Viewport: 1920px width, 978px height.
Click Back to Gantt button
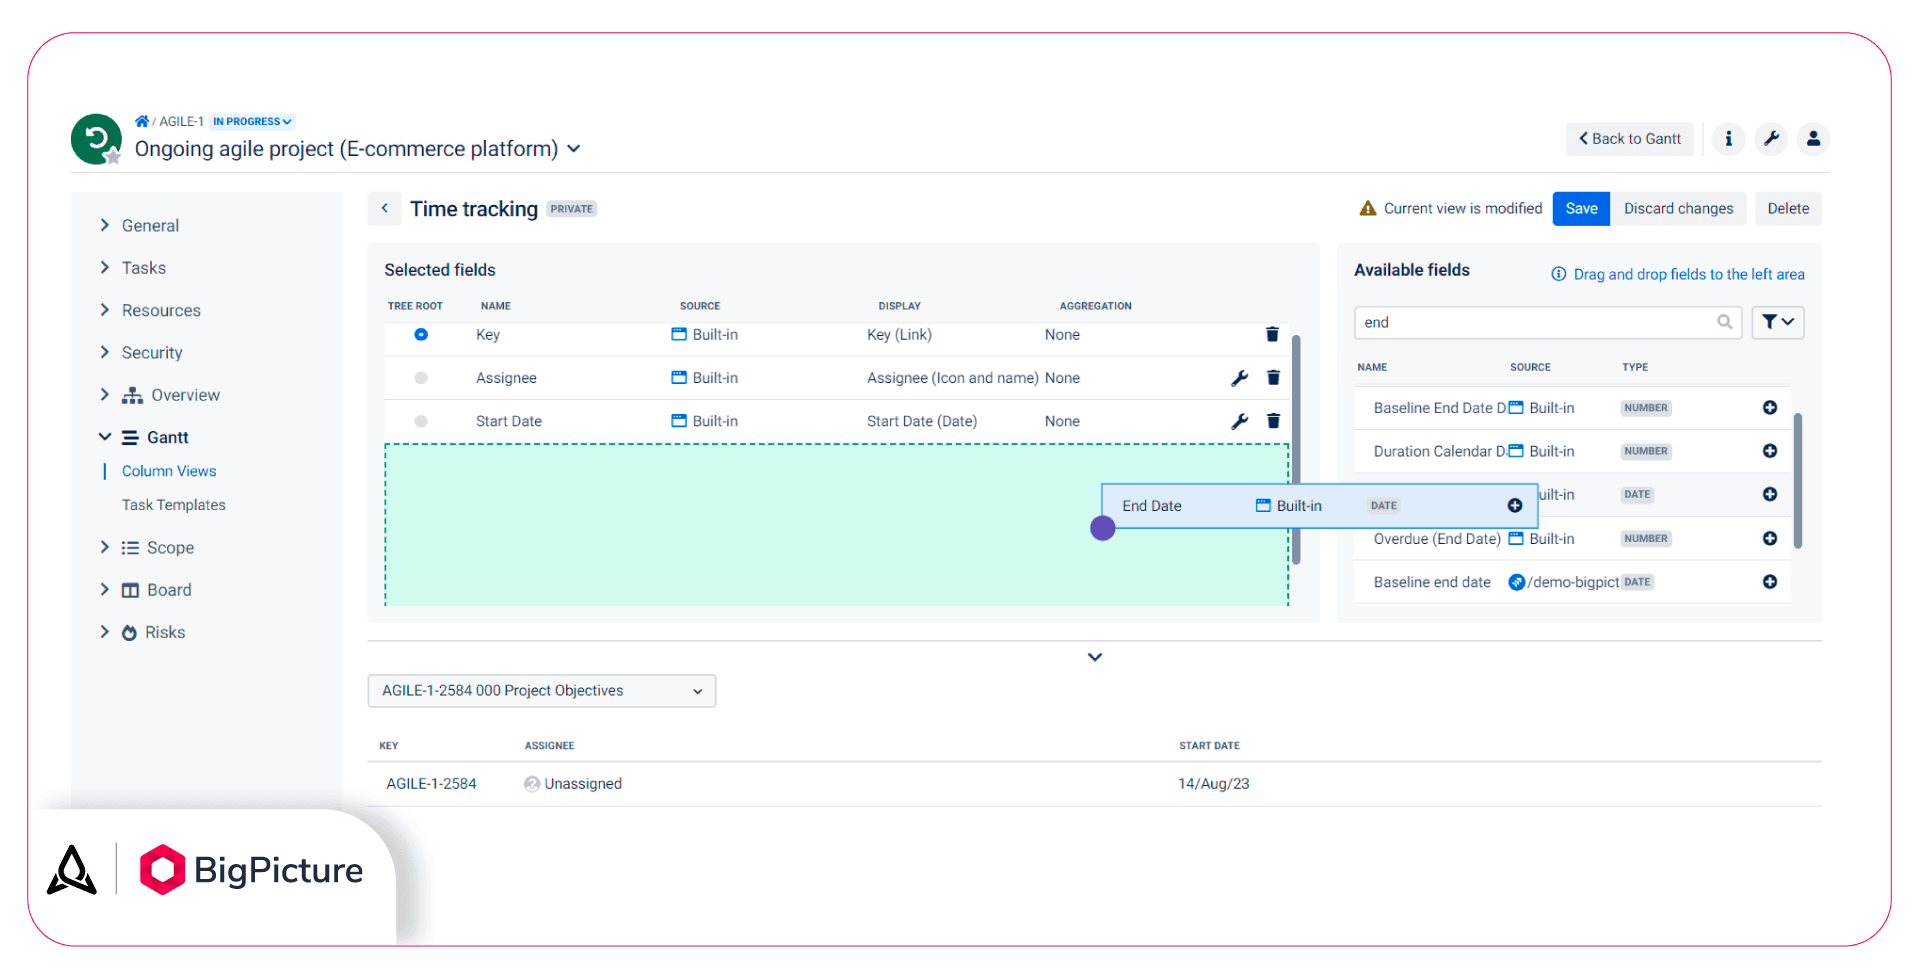point(1629,139)
